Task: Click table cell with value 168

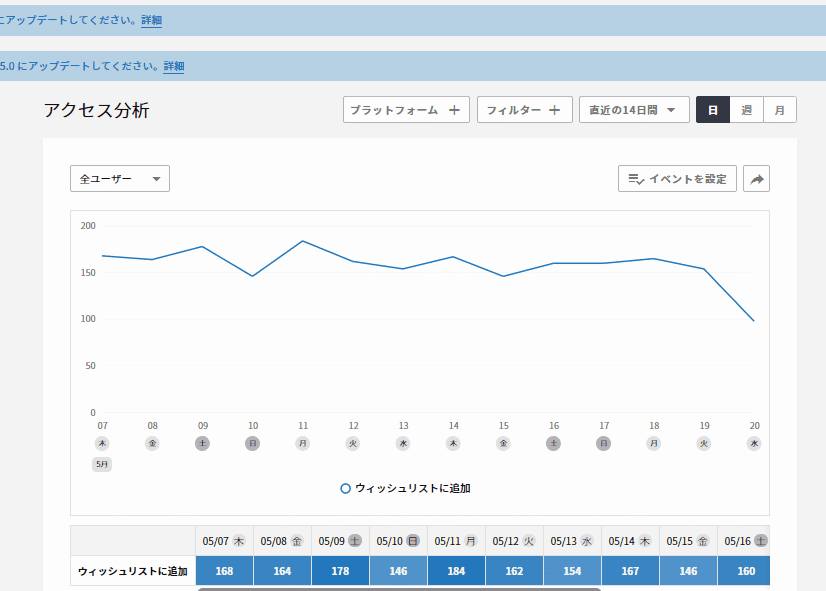Action: (224, 571)
